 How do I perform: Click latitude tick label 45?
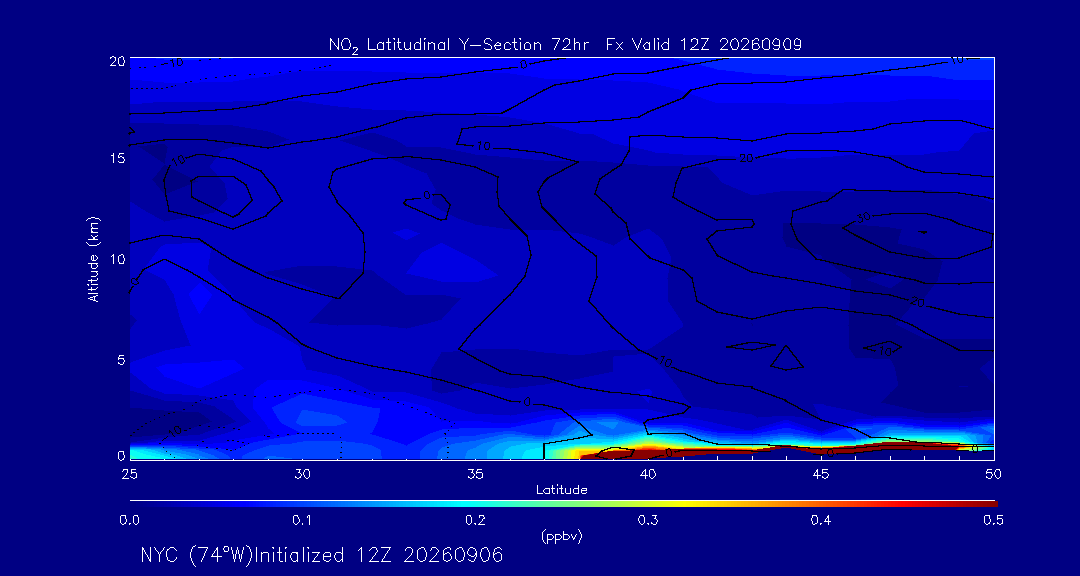pyautogui.click(x=820, y=475)
